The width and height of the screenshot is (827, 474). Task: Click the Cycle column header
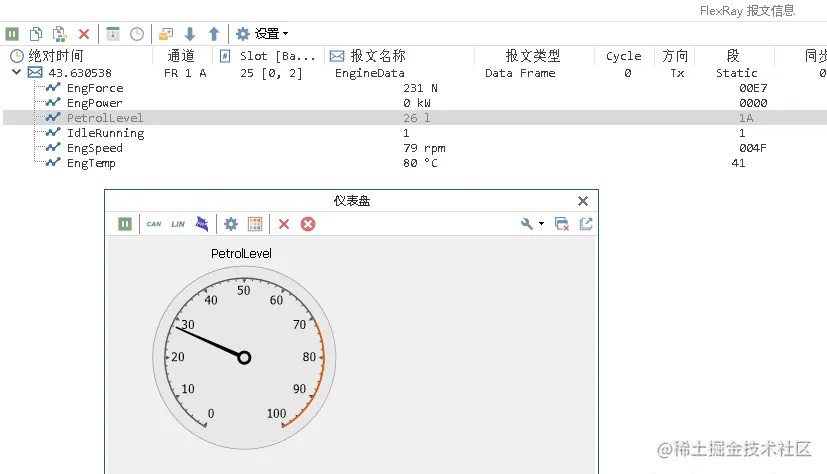tap(624, 56)
